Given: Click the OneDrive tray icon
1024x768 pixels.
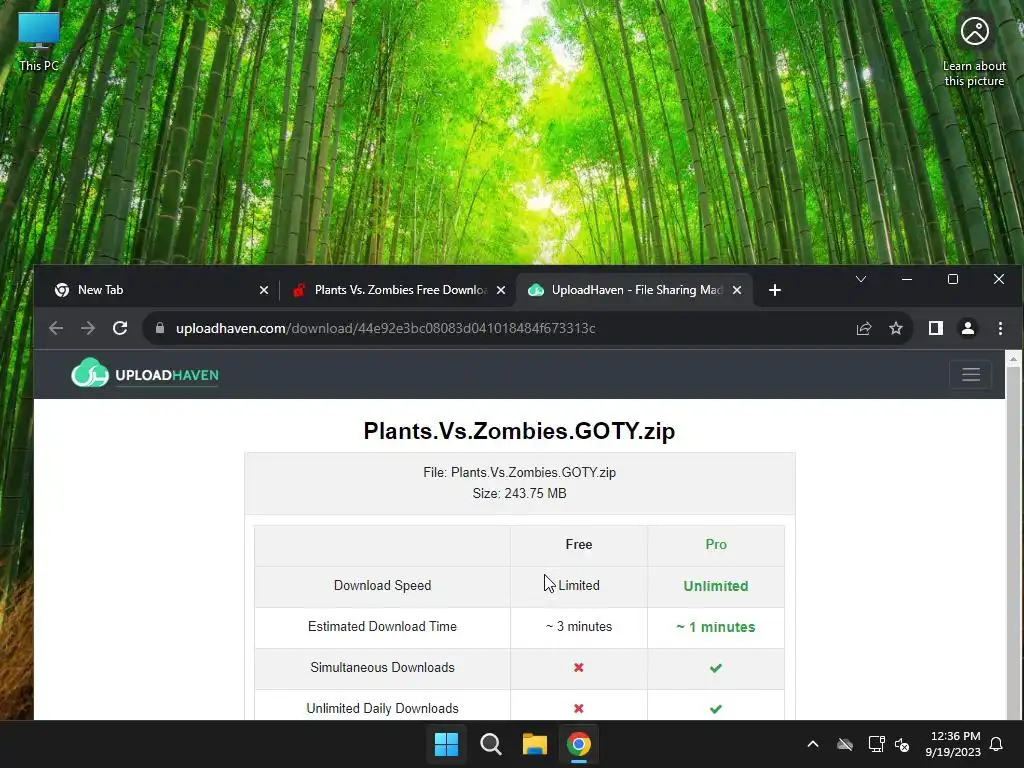Looking at the screenshot, I should tap(845, 744).
